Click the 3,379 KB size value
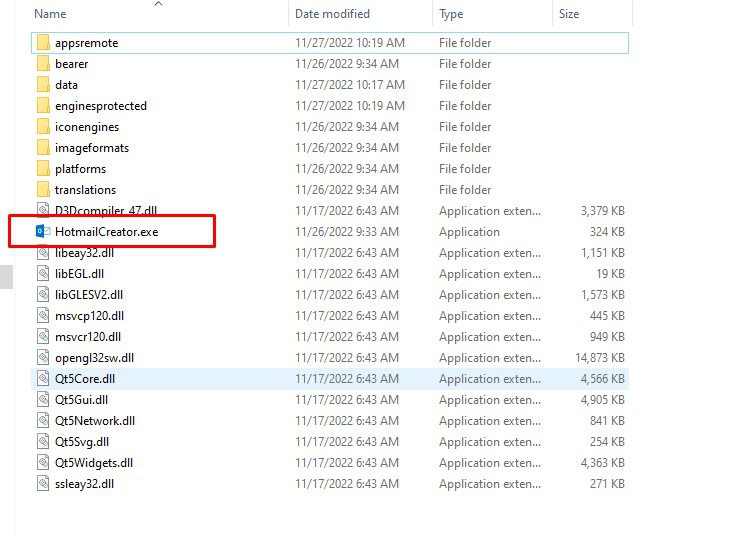This screenshot has width=752, height=536. (x=603, y=211)
